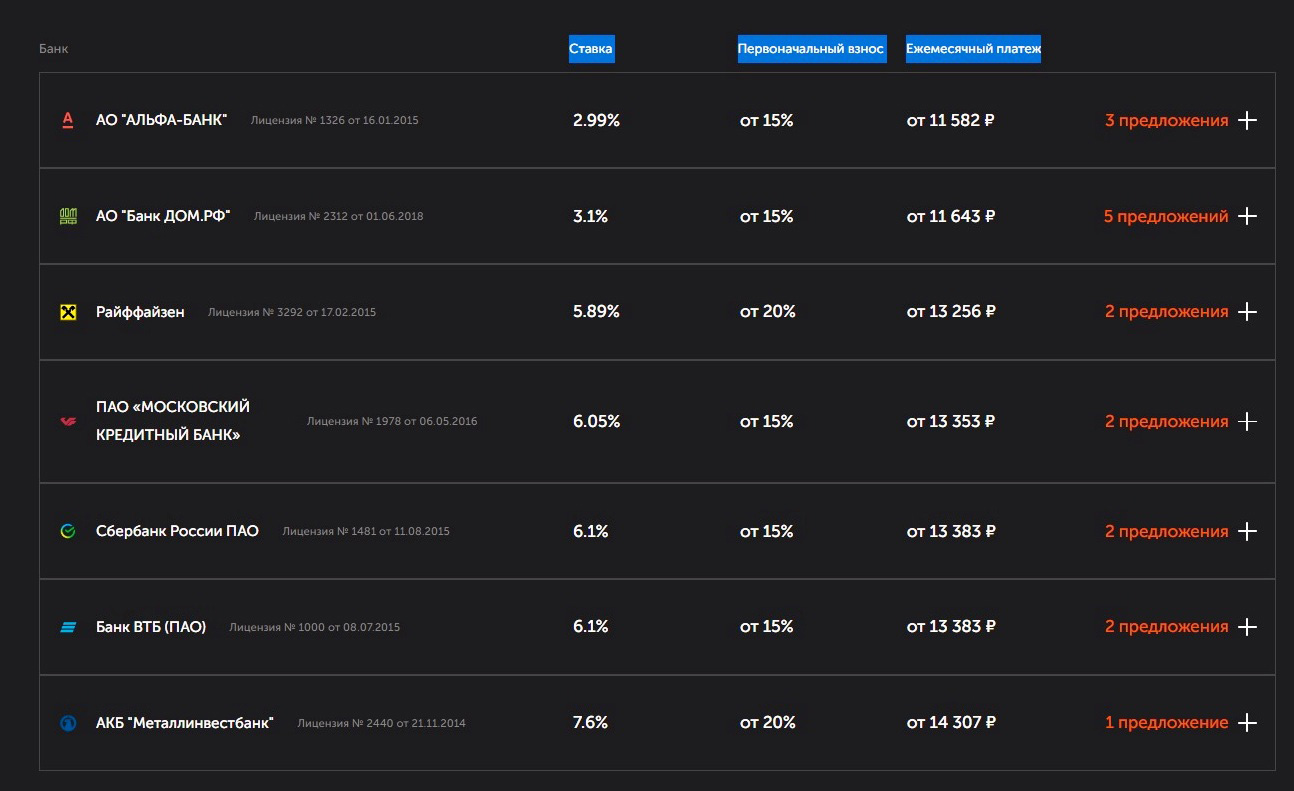Click Лицензия № 2440 от 21.11.2014
This screenshot has width=1294, height=791.
tap(382, 724)
